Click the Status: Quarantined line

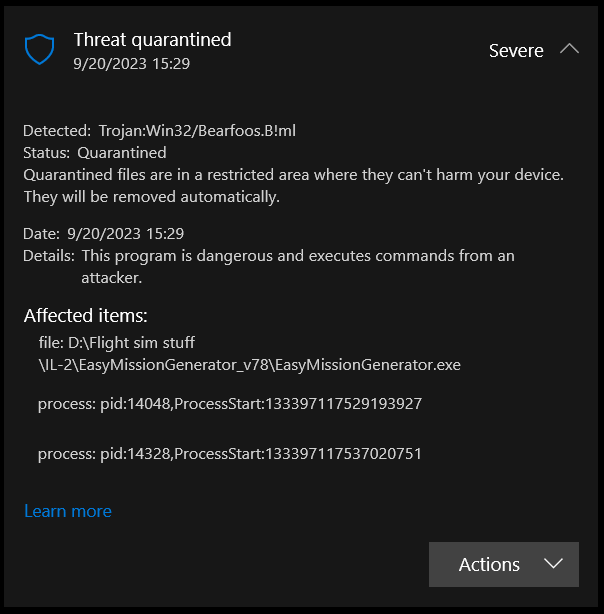click(95, 153)
